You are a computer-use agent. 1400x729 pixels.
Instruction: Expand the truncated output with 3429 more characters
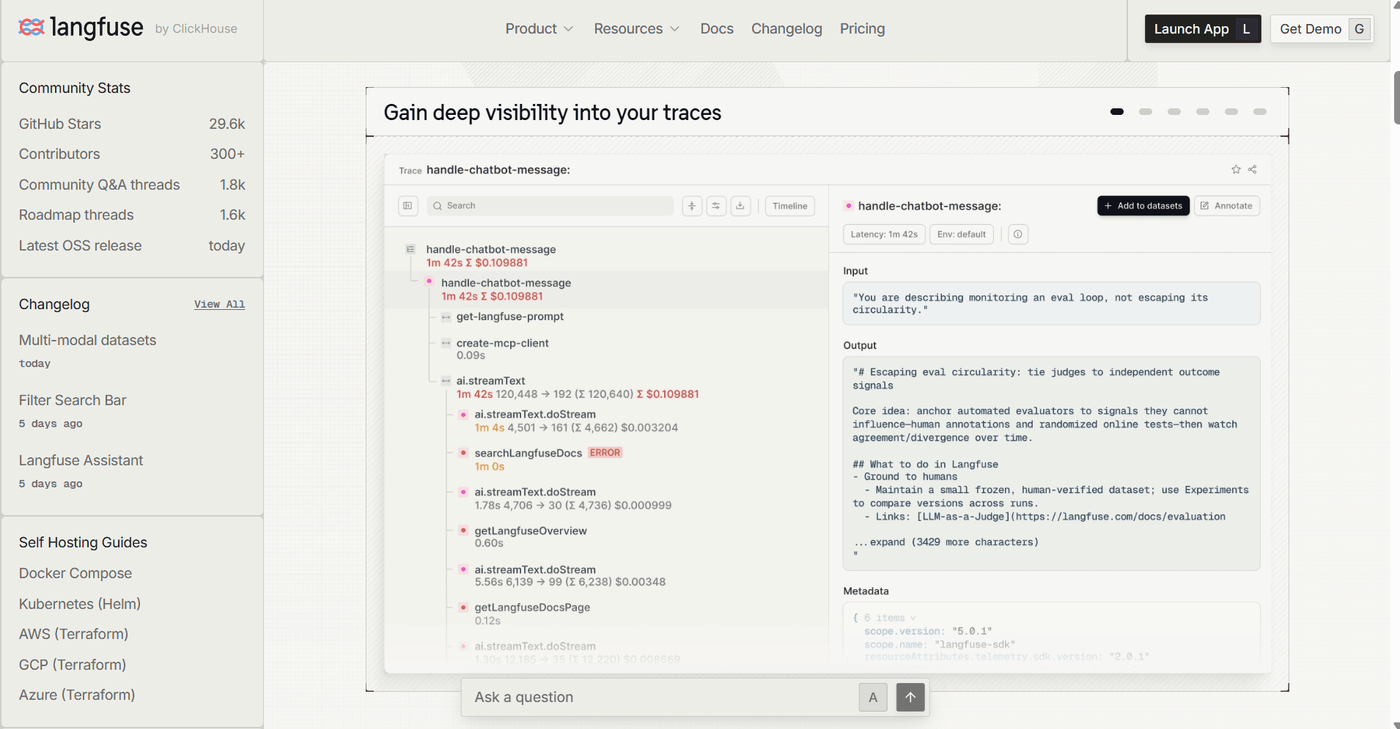click(946, 542)
